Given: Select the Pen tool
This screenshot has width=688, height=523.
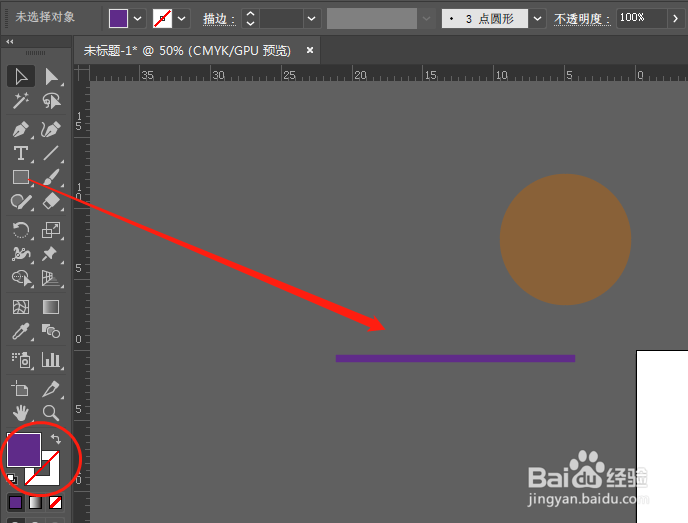Looking at the screenshot, I should coord(21,129).
